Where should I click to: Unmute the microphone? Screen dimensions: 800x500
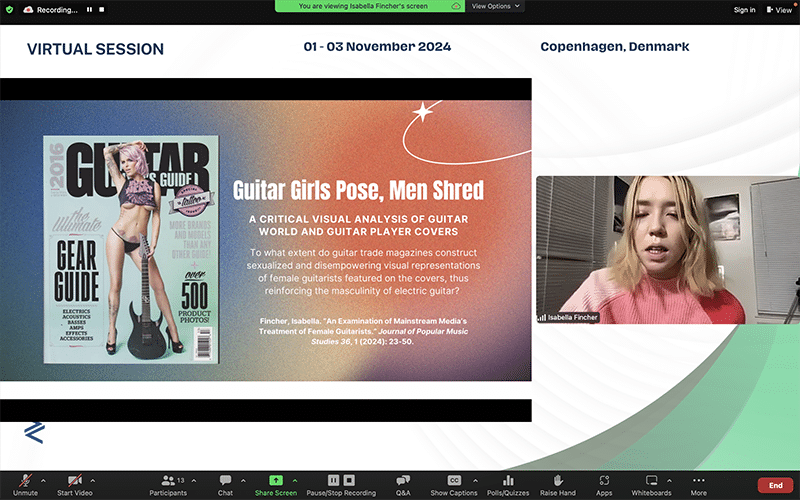(25, 485)
